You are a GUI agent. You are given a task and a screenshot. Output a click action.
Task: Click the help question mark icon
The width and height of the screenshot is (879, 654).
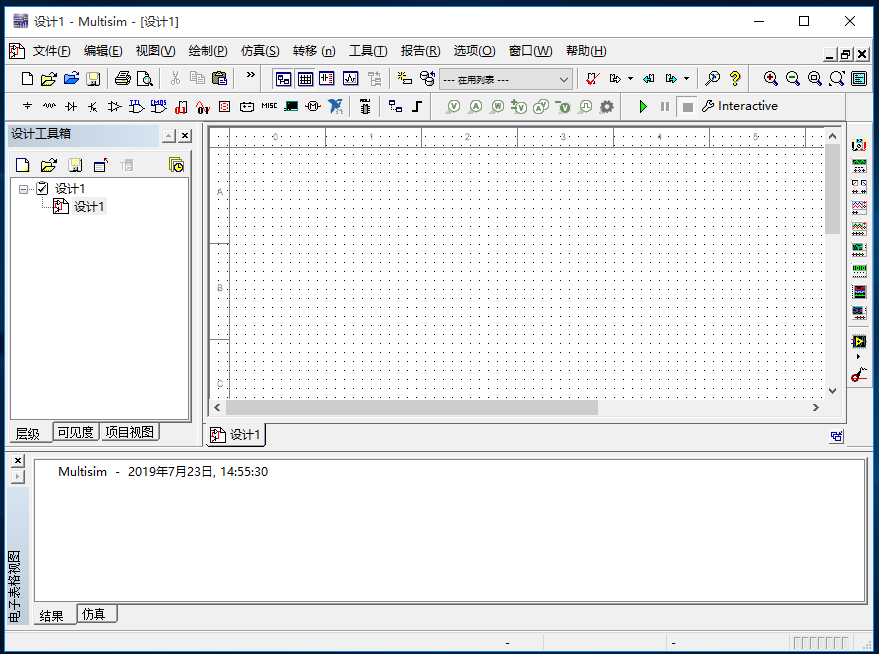click(x=735, y=78)
